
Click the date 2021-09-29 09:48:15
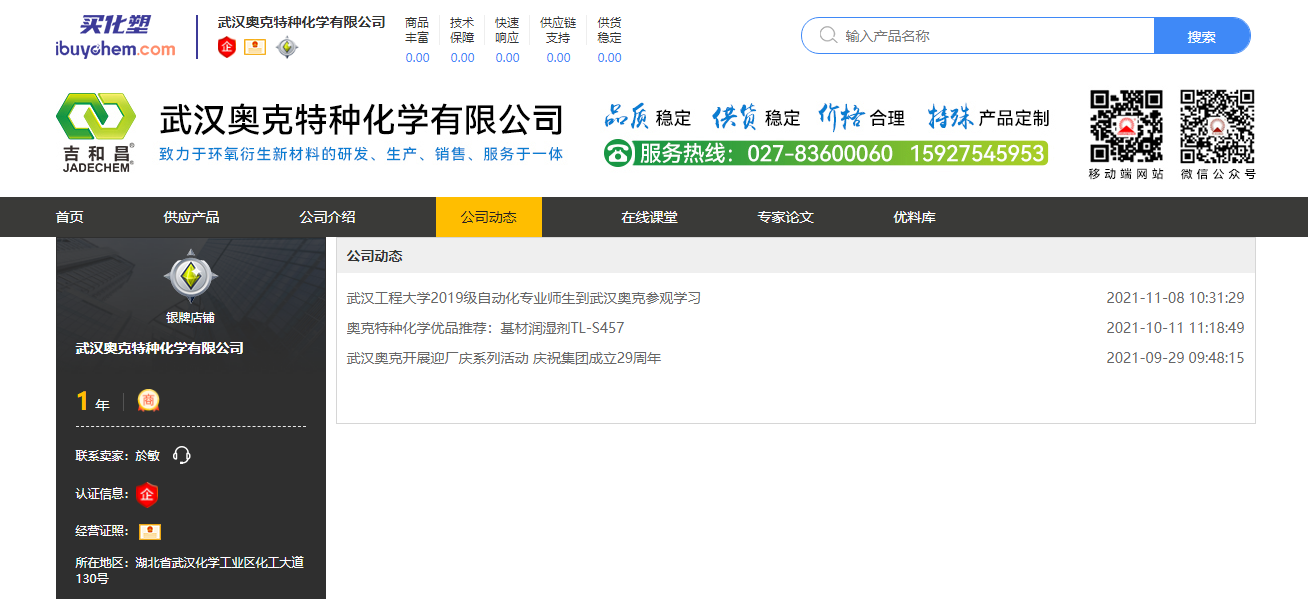[x=1175, y=358]
